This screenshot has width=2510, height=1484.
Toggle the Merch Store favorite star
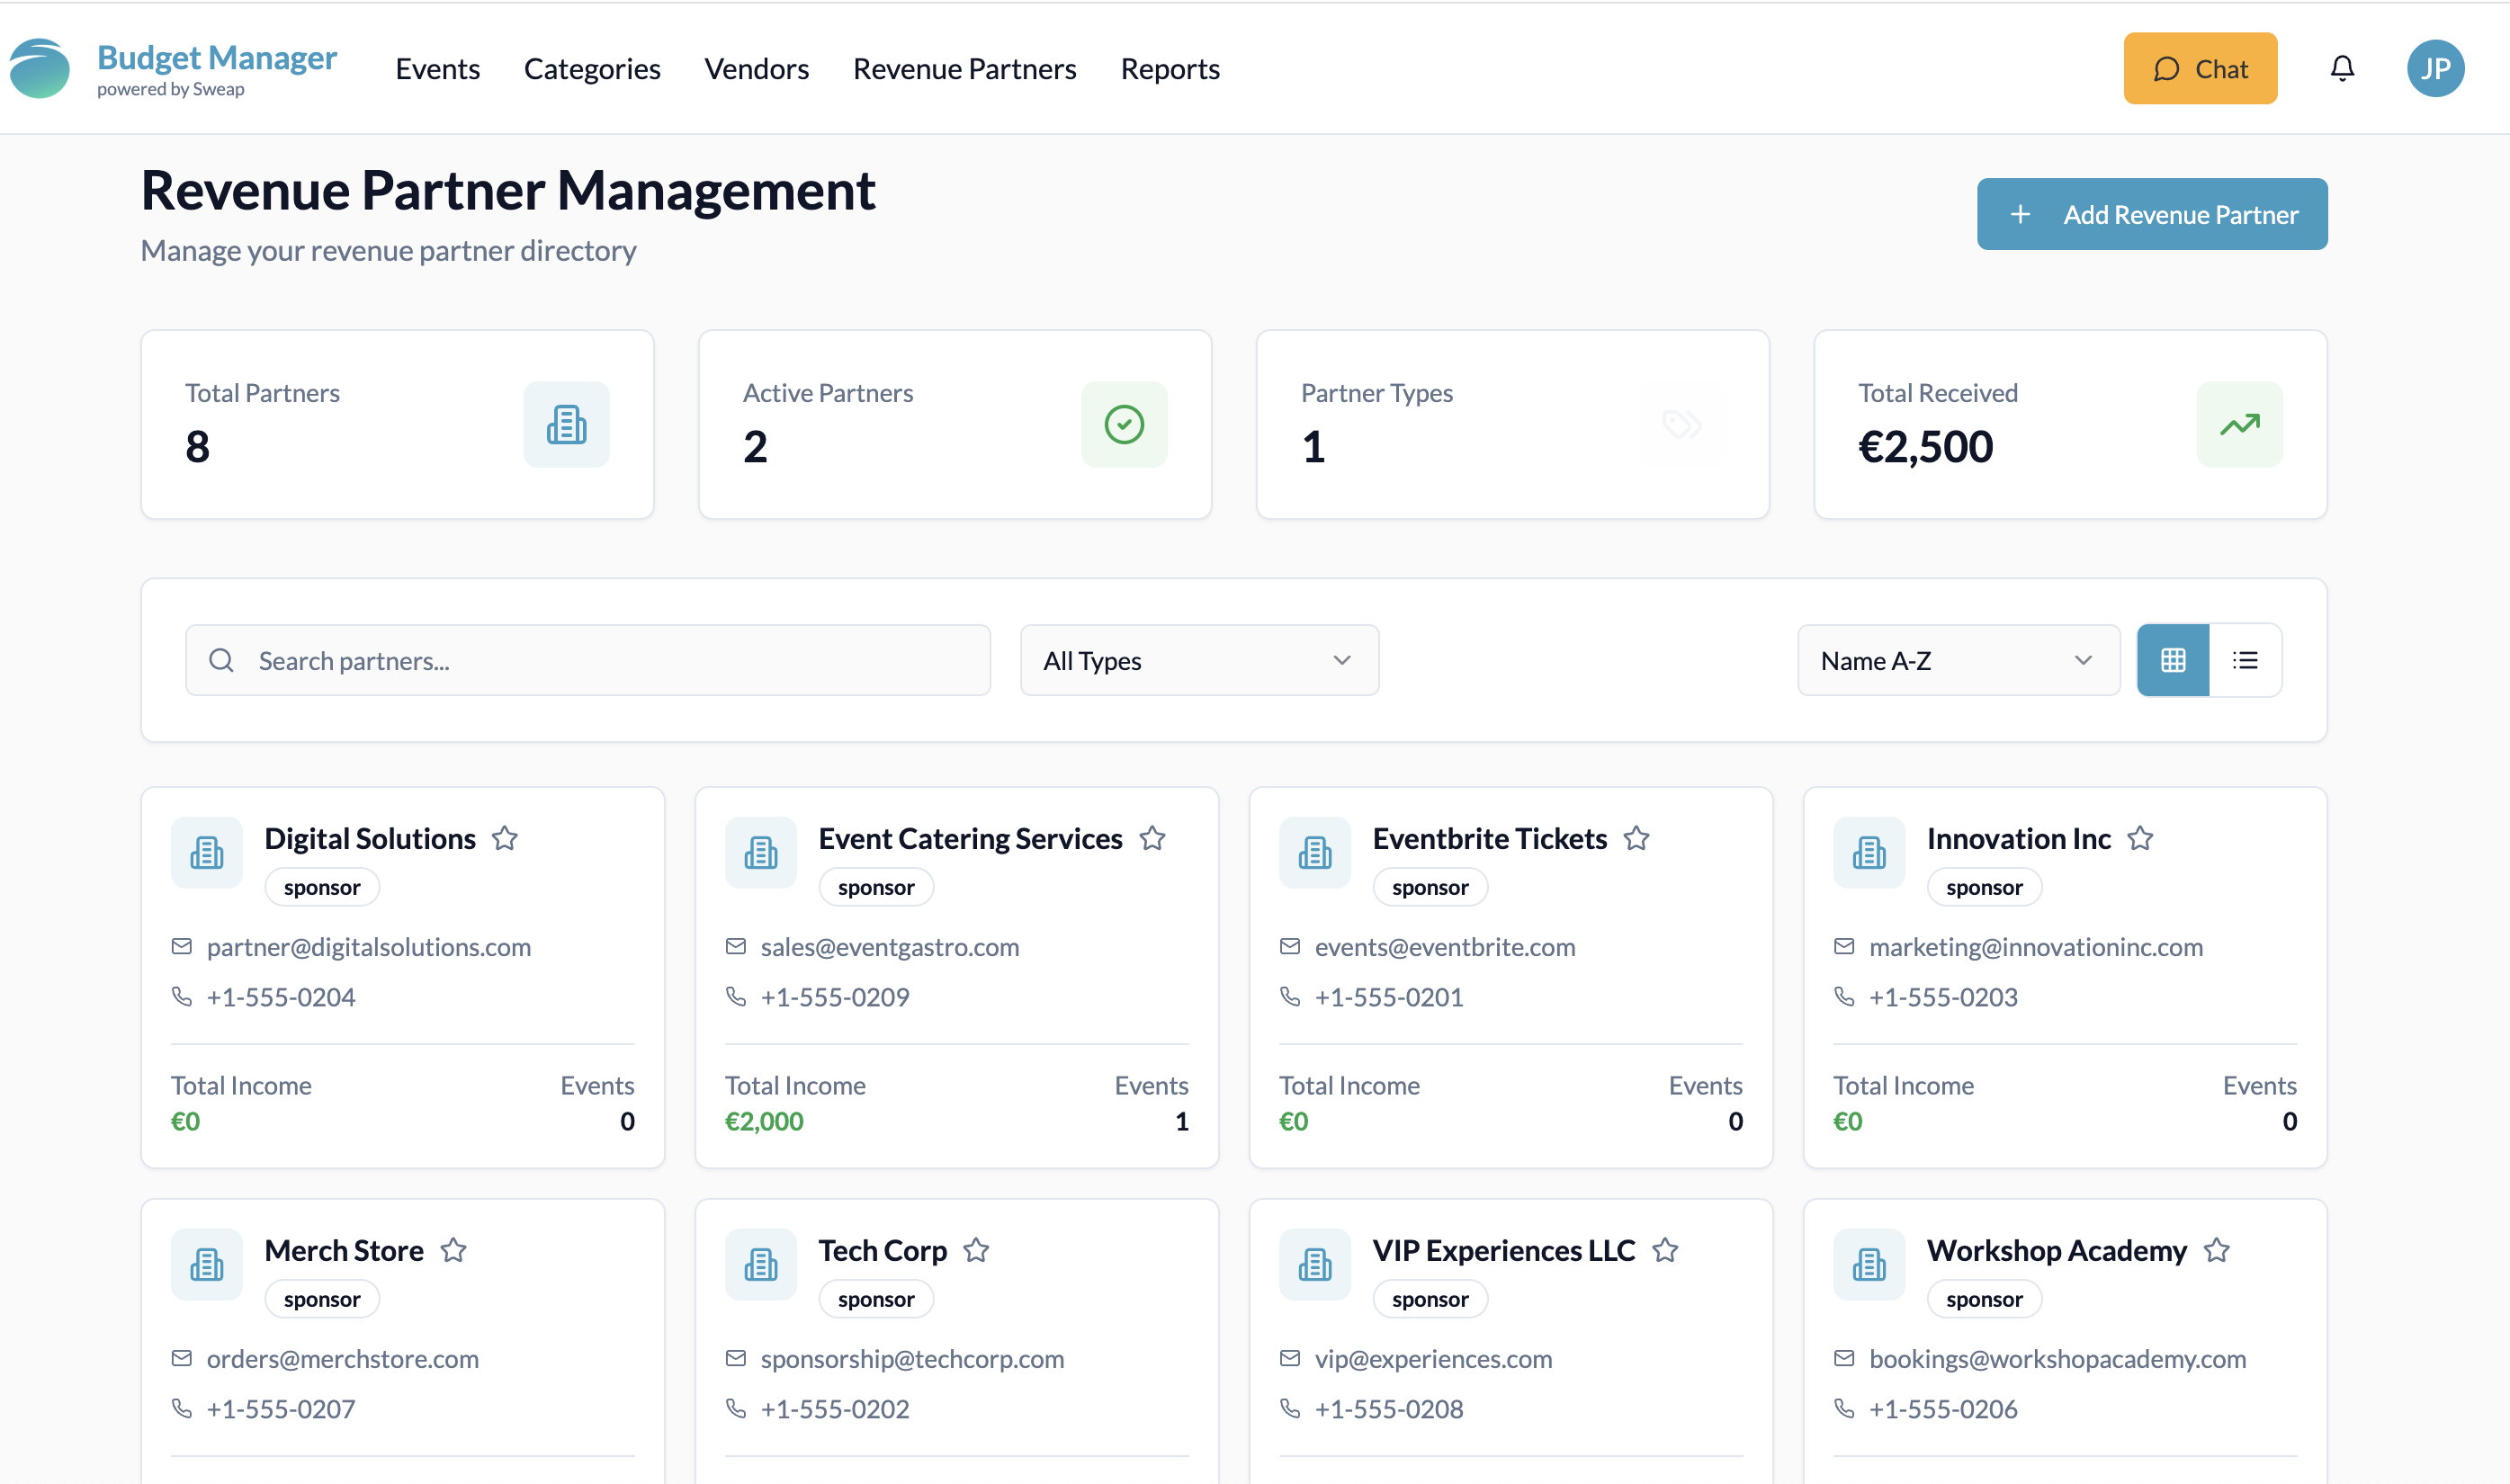[x=453, y=1250]
